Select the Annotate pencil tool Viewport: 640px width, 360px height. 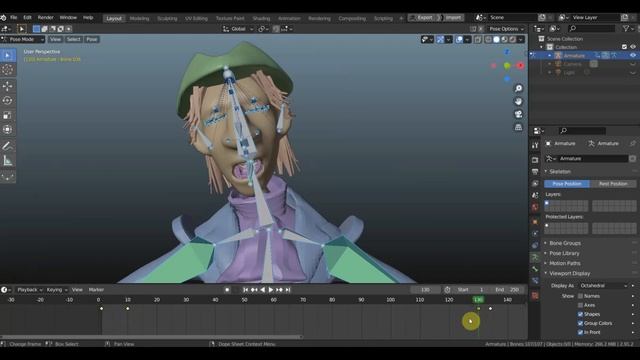(x=8, y=146)
